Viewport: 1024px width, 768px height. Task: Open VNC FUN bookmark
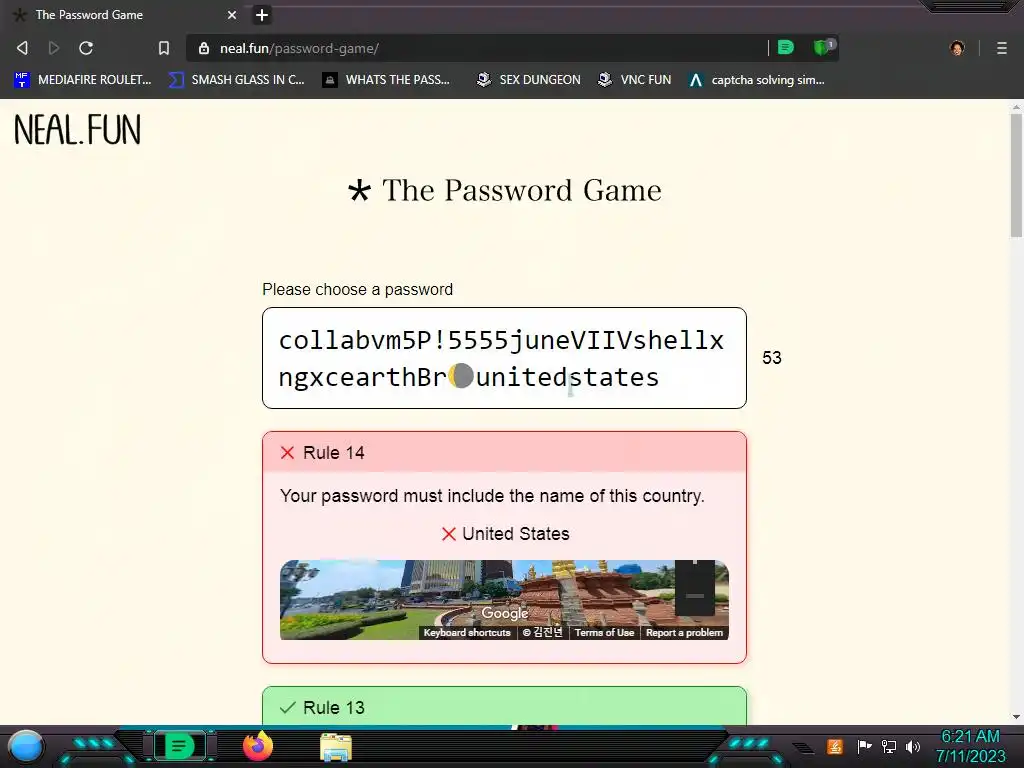point(635,80)
